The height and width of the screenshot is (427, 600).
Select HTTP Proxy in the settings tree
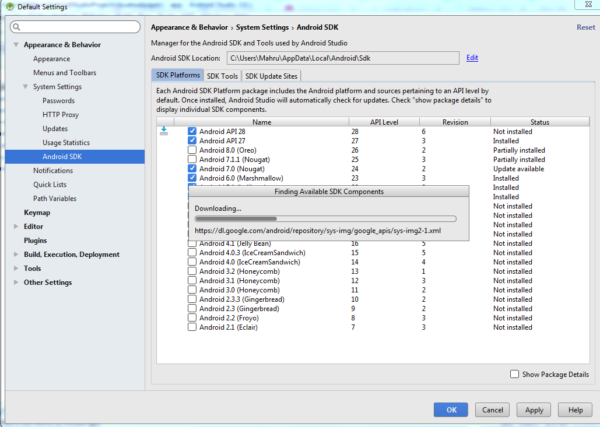tap(61, 114)
